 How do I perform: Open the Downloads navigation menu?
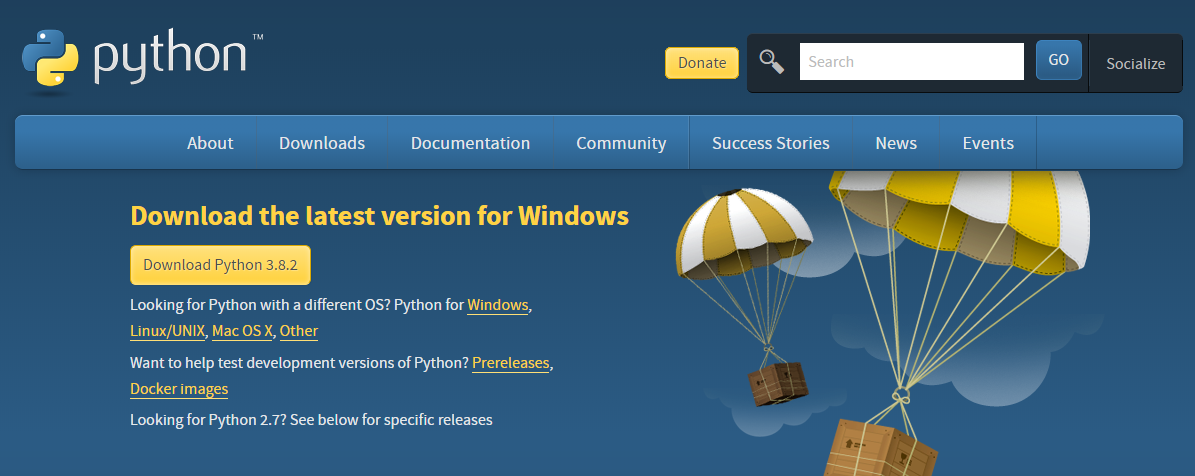pos(322,142)
